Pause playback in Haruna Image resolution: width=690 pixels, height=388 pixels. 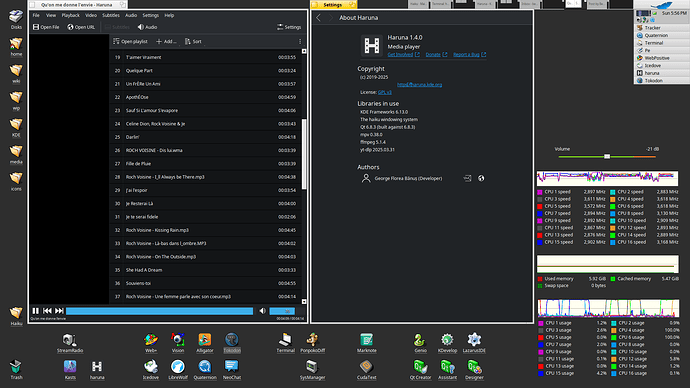[36, 311]
